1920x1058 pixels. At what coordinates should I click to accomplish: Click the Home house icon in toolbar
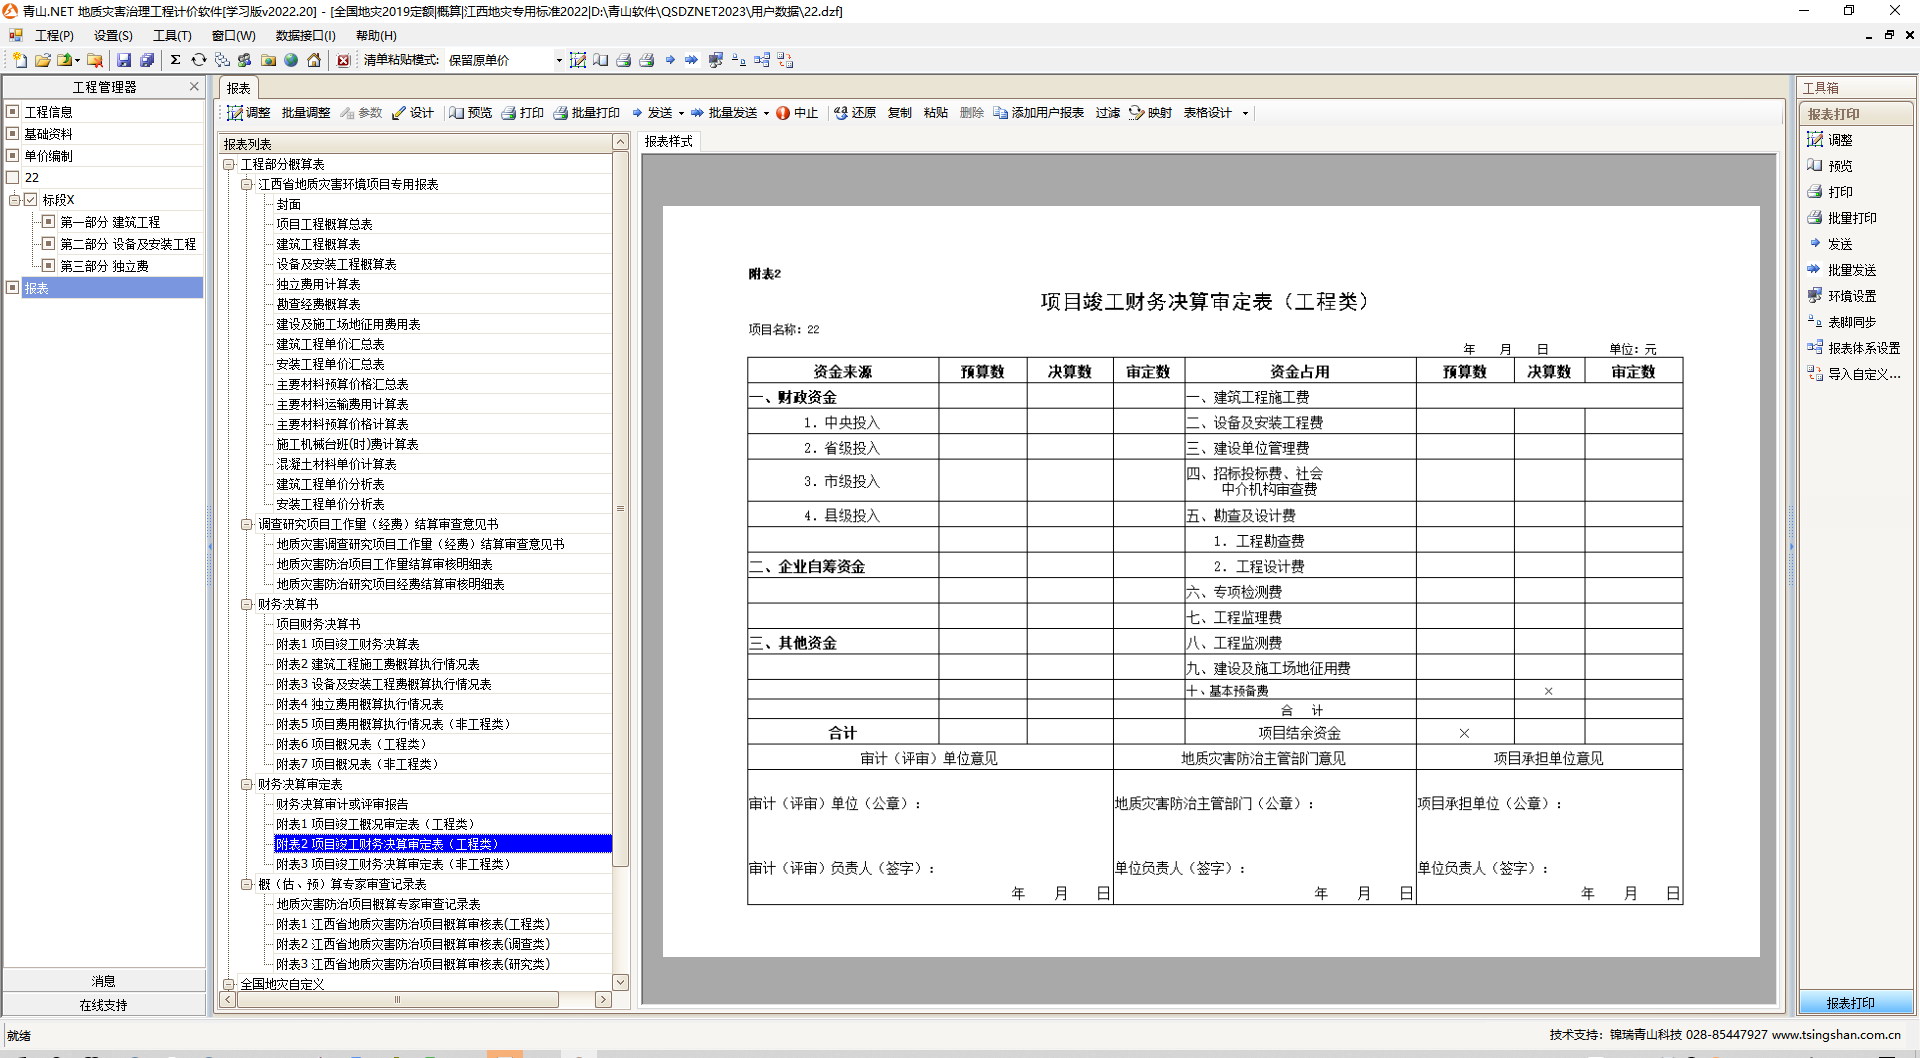(314, 60)
